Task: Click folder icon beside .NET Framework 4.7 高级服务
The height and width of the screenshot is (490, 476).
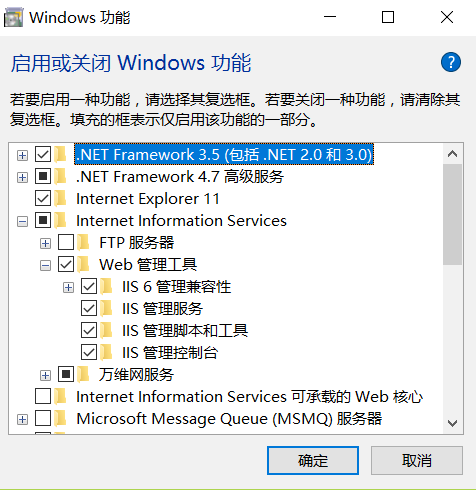Action: 60,176
